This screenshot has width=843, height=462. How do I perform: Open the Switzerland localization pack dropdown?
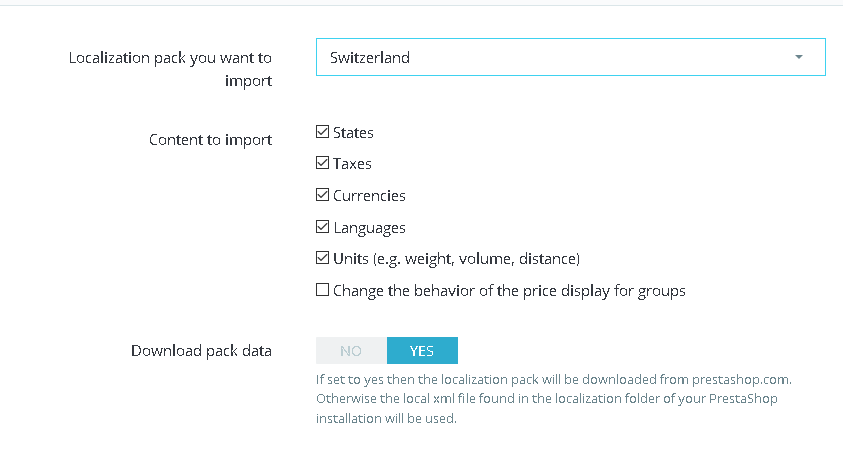pos(570,57)
